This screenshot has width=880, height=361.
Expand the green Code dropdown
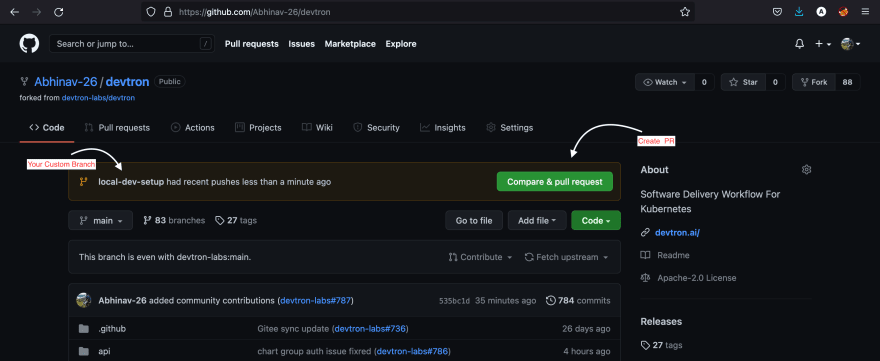(x=596, y=221)
